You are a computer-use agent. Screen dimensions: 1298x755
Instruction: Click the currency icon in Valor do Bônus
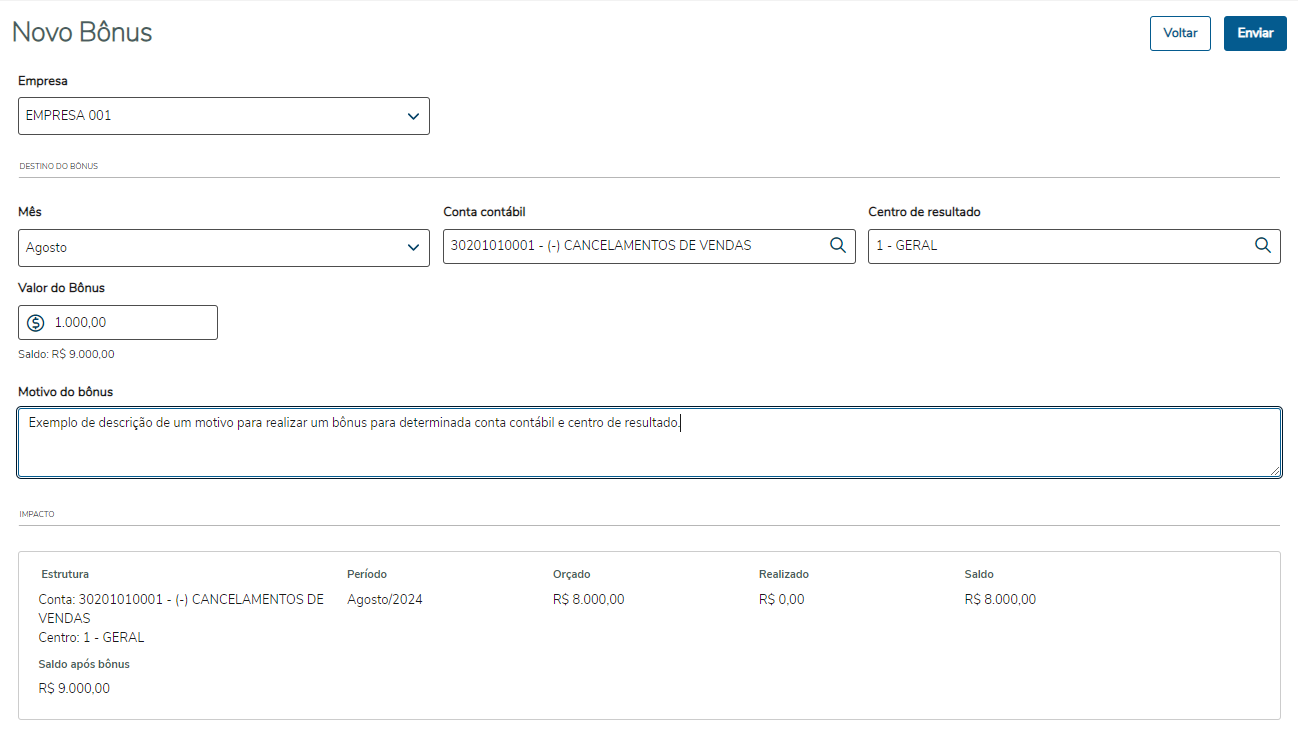click(x=36, y=323)
